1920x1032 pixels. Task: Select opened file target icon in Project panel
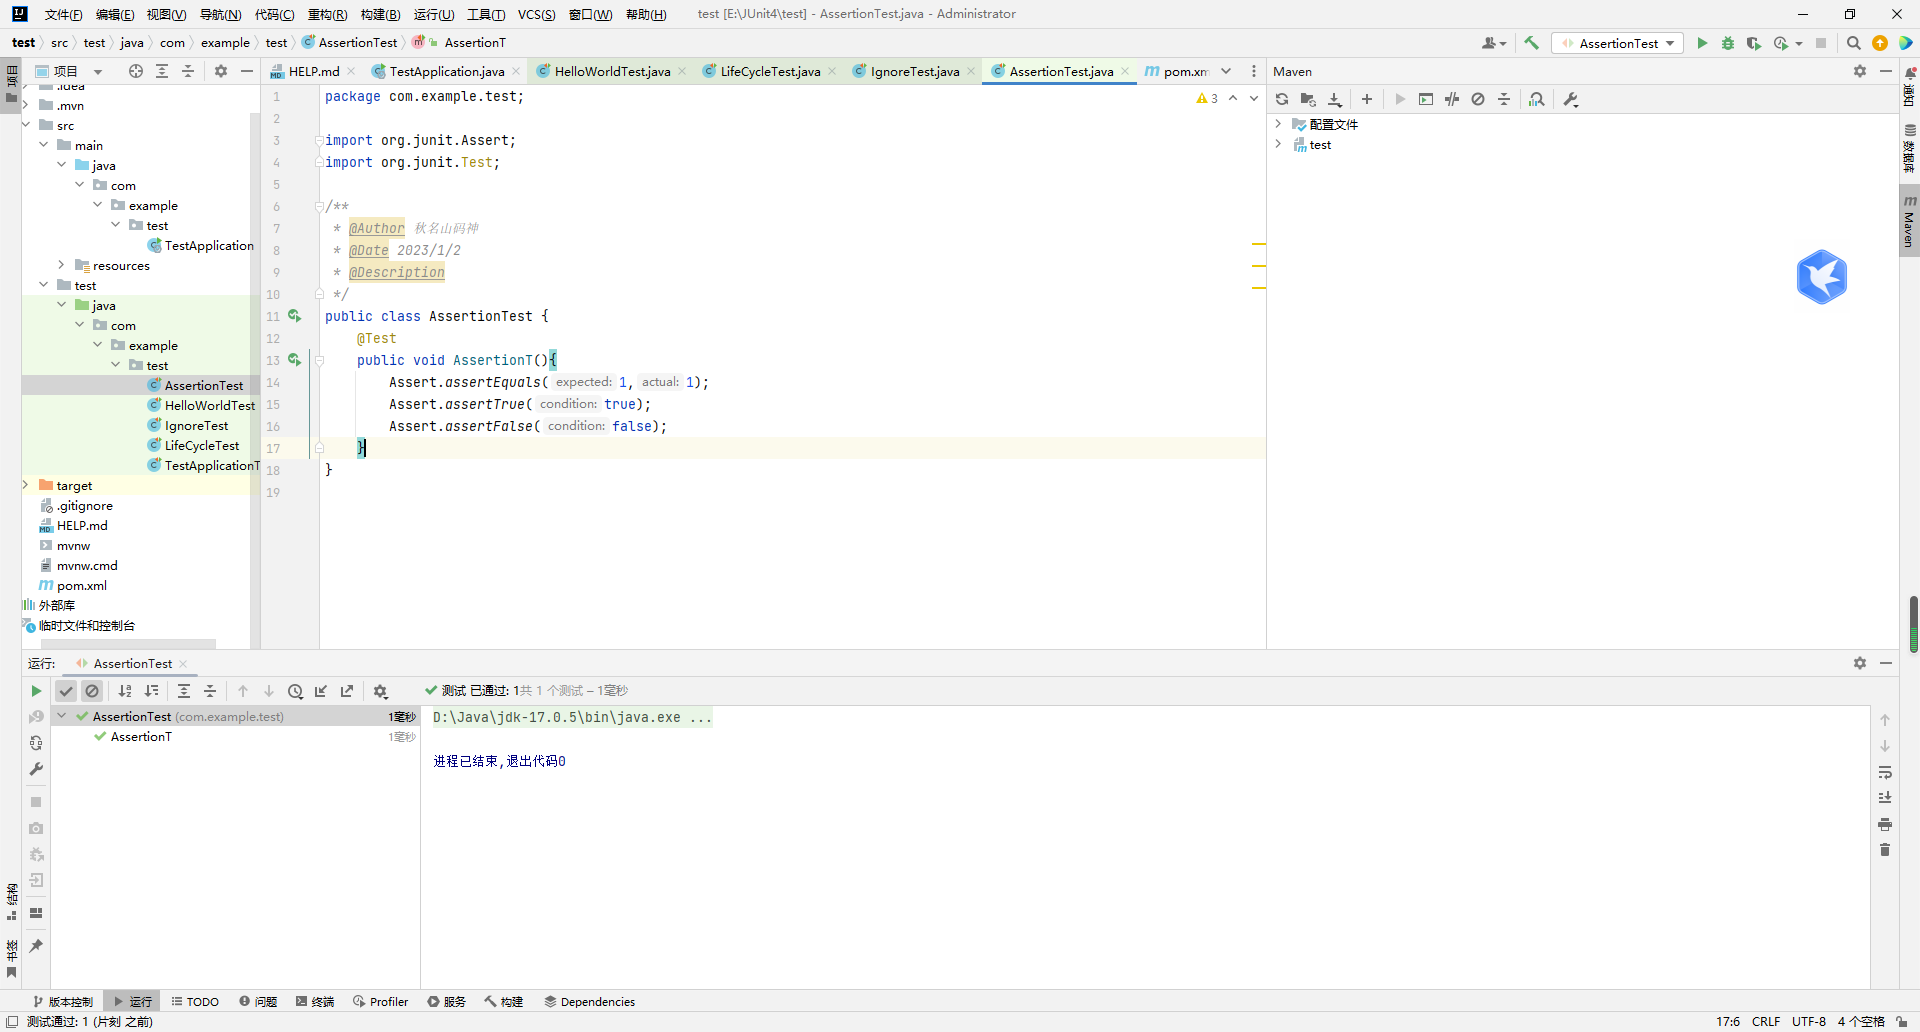136,71
